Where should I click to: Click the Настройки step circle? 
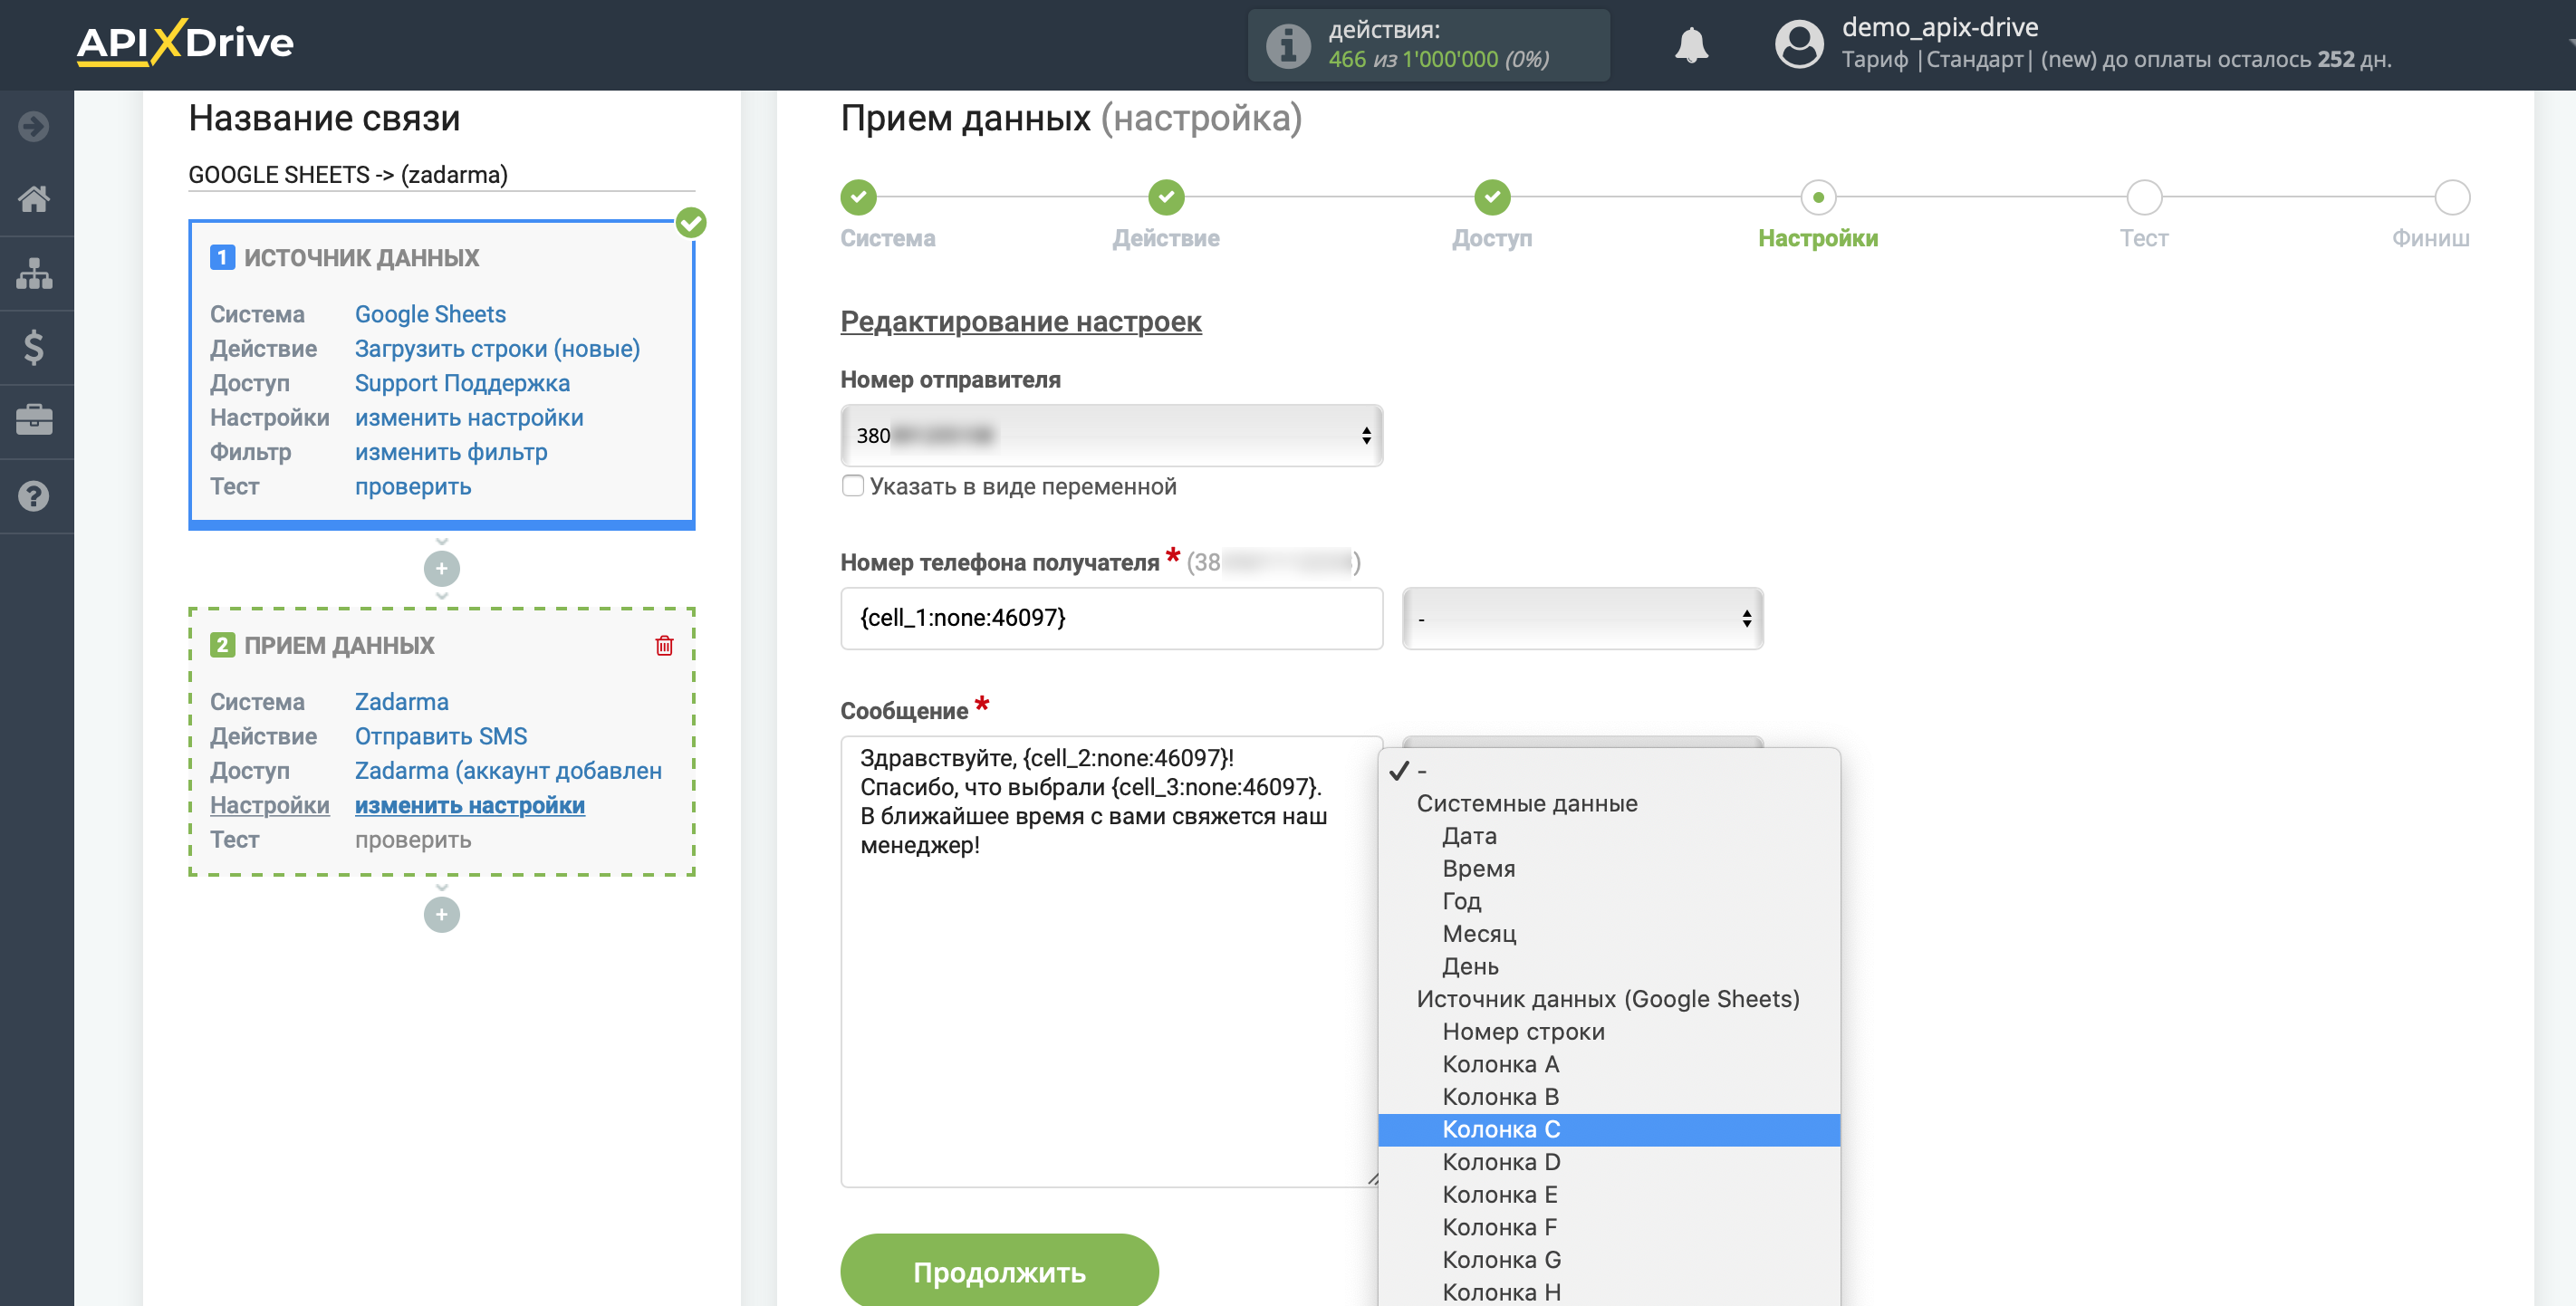(x=1818, y=198)
